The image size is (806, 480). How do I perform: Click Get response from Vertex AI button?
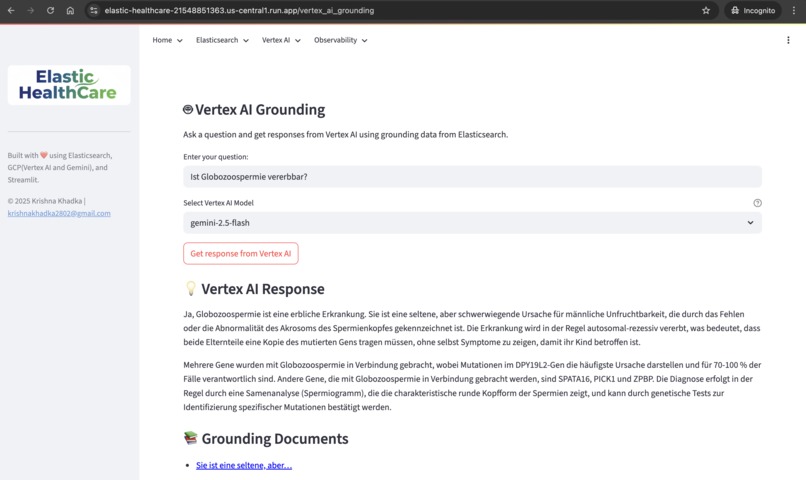tap(241, 253)
